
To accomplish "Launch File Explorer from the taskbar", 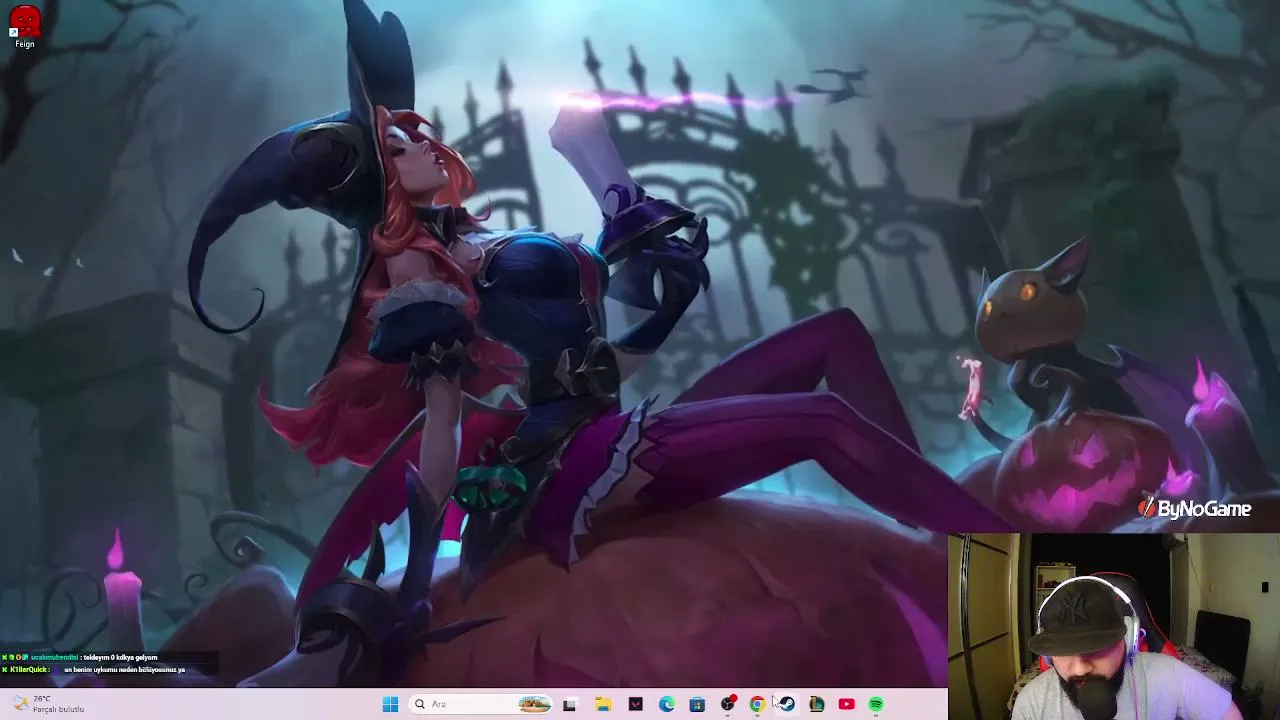I will click(x=603, y=704).
